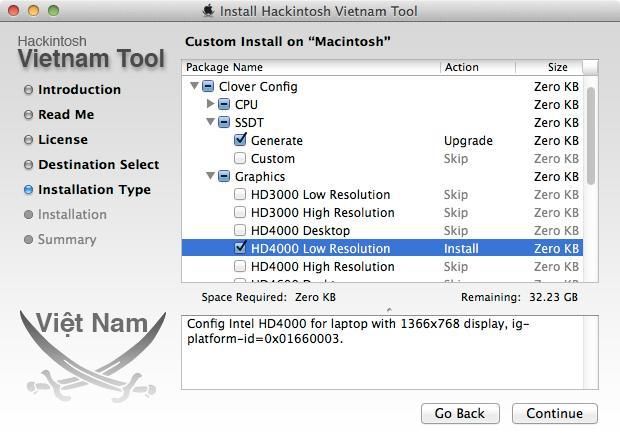Select the Summary step
The image size is (620, 440).
pyautogui.click(x=67, y=240)
